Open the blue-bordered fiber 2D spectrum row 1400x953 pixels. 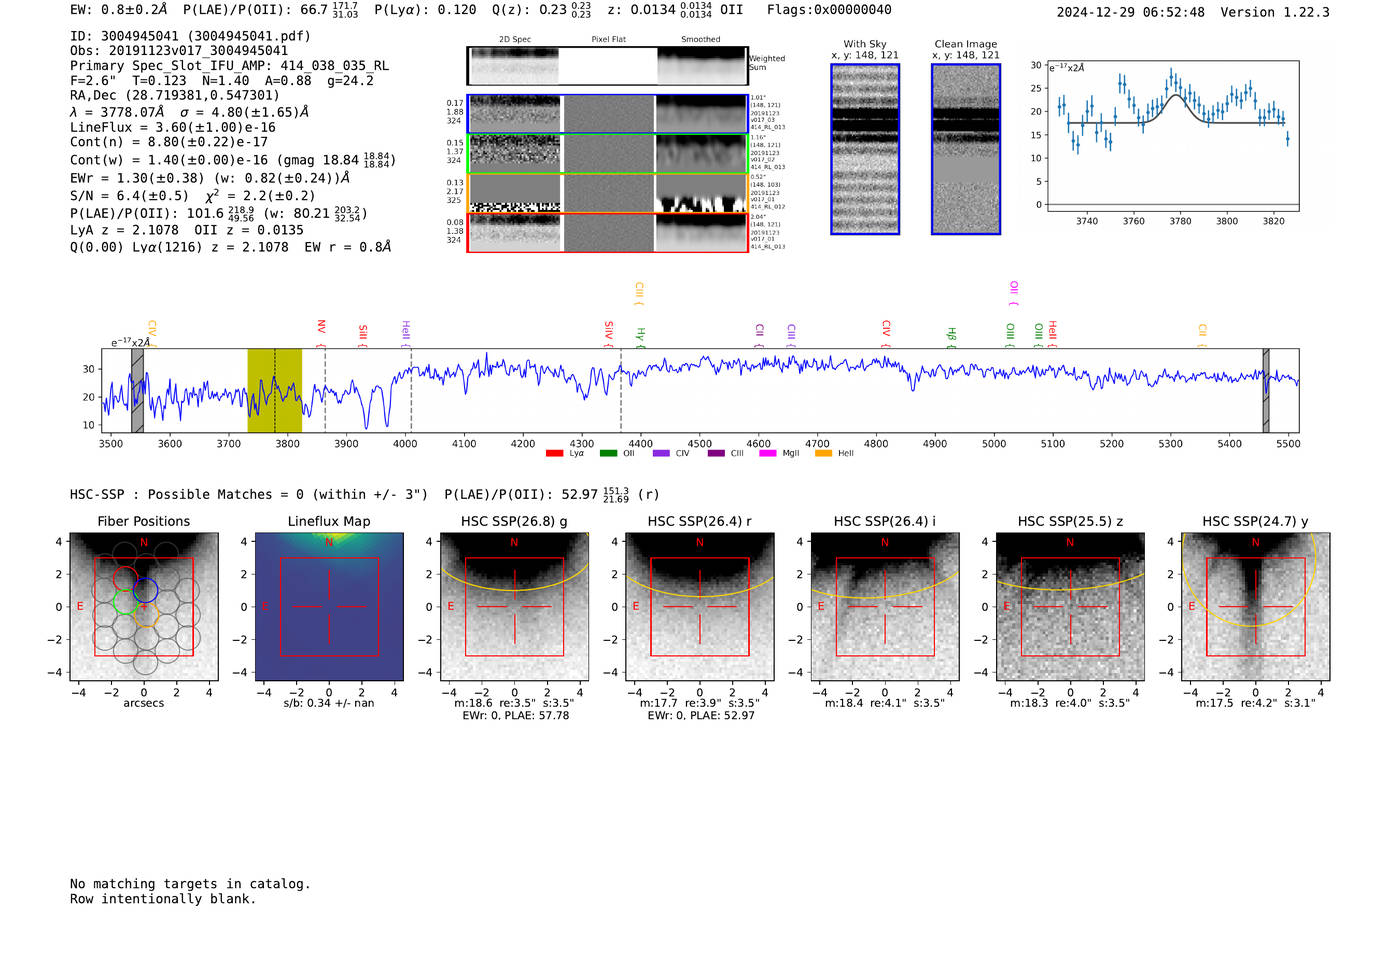pos(607,114)
